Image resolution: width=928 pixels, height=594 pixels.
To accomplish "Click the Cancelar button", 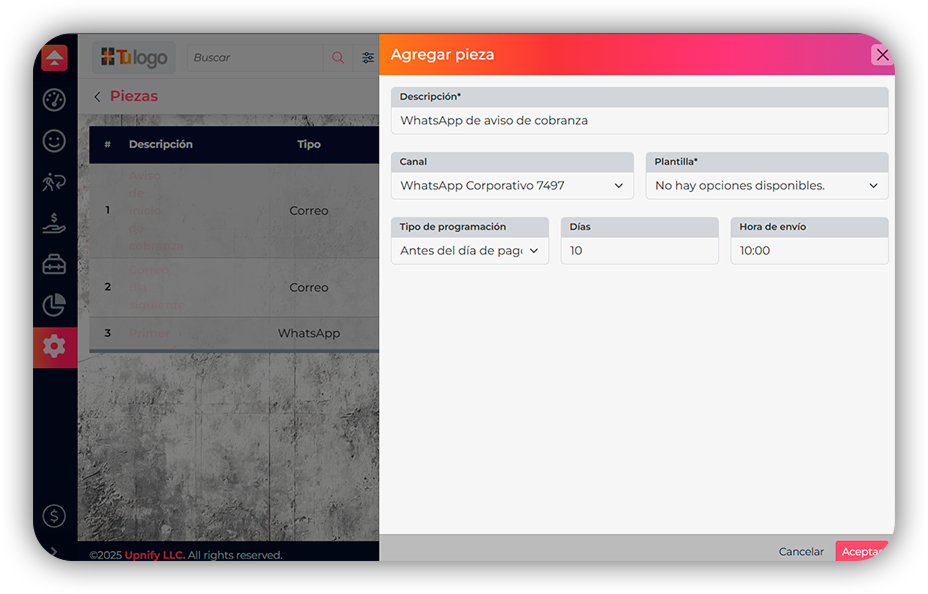I will [801, 551].
